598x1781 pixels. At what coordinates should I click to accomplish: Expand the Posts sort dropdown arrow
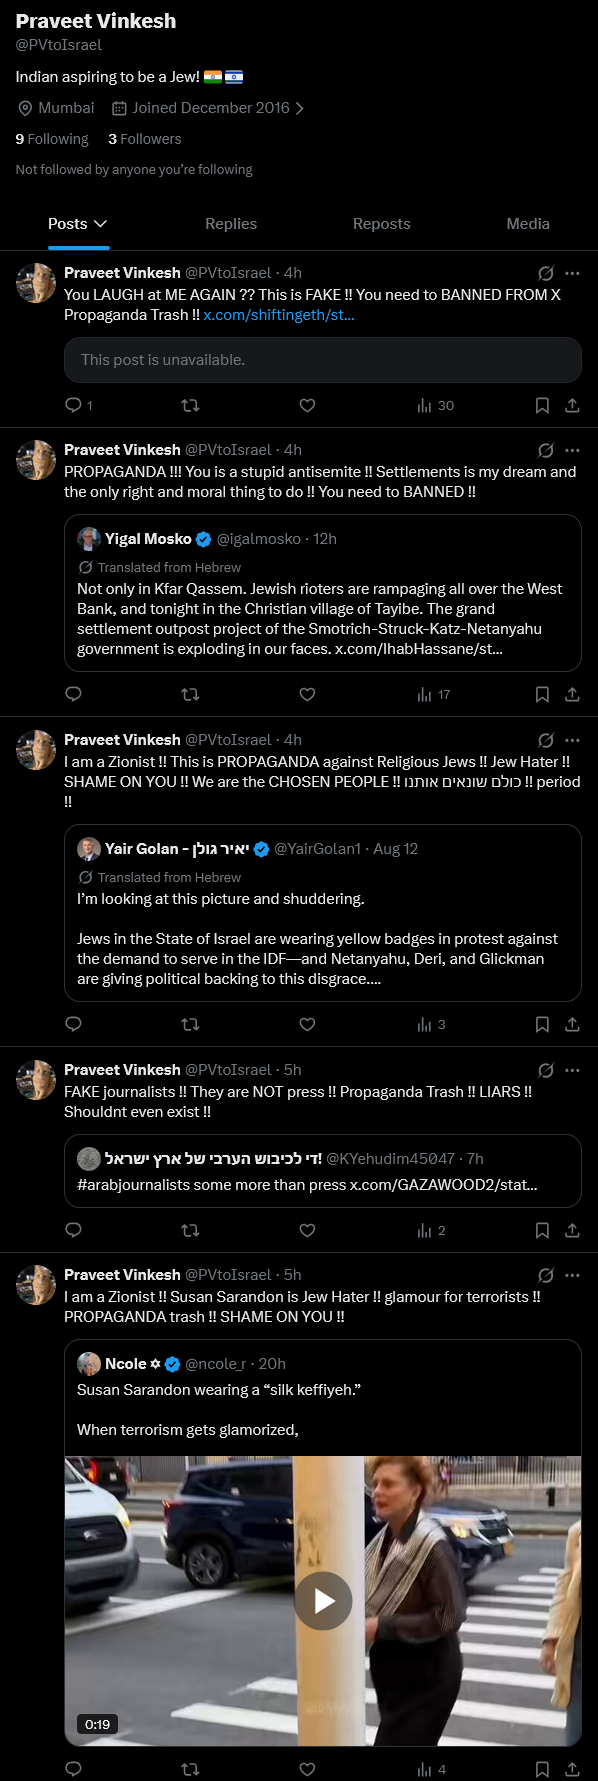pyautogui.click(x=100, y=224)
